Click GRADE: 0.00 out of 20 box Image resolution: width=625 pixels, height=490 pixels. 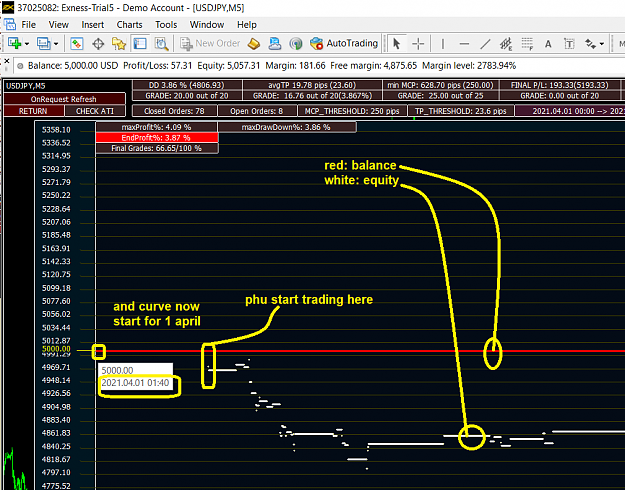(559, 96)
